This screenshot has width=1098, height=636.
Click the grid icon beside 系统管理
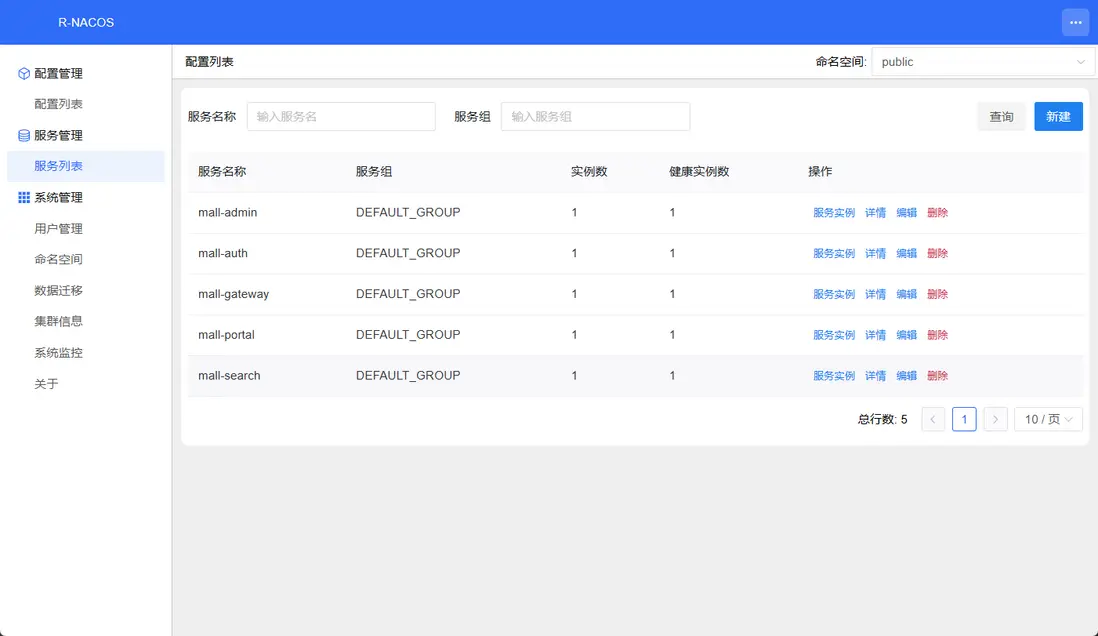click(x=24, y=198)
